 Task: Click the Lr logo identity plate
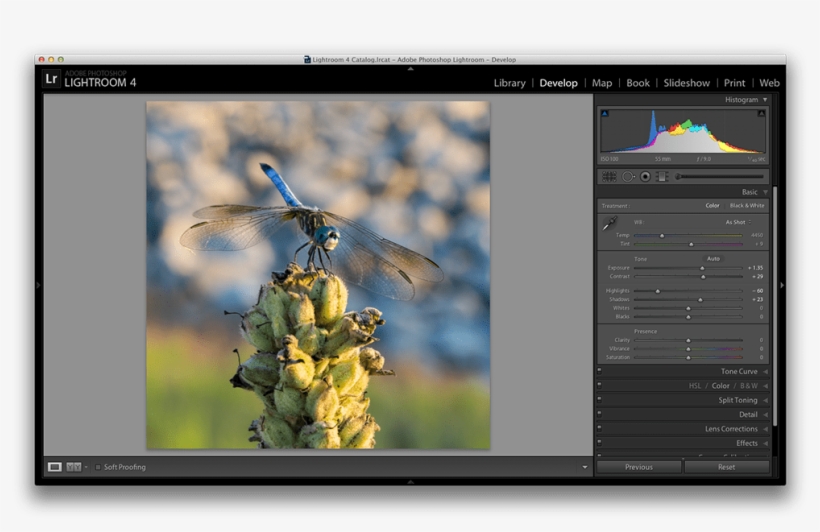point(51,79)
